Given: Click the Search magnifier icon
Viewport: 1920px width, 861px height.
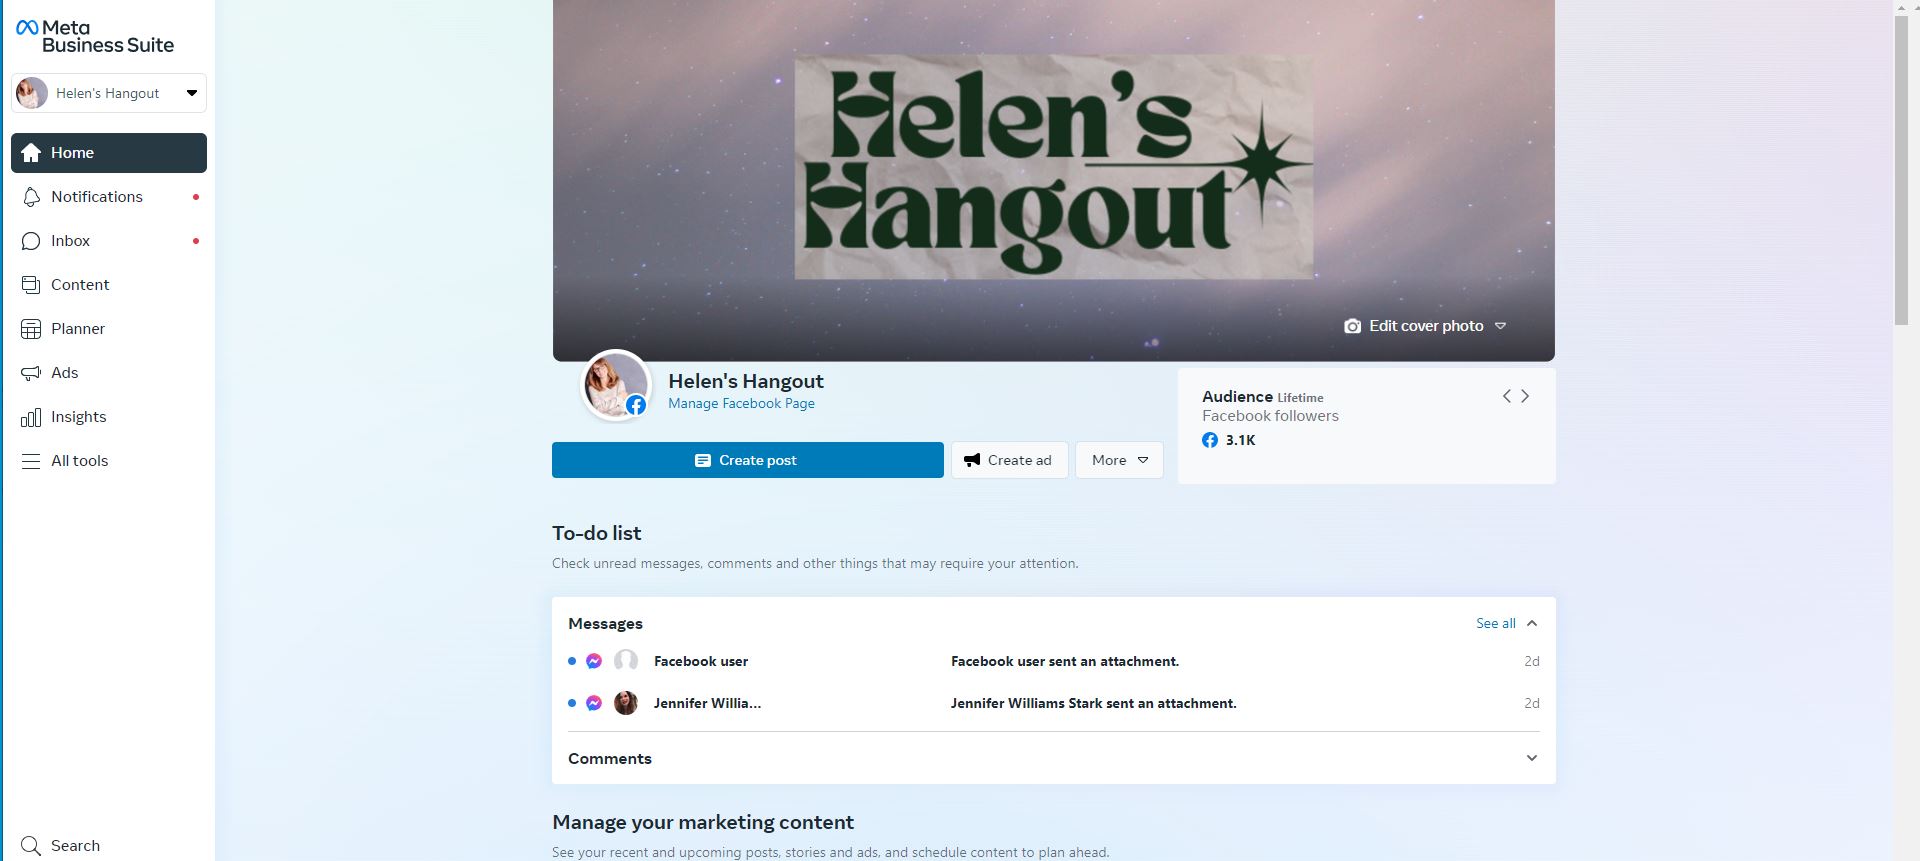Looking at the screenshot, I should click(31, 846).
